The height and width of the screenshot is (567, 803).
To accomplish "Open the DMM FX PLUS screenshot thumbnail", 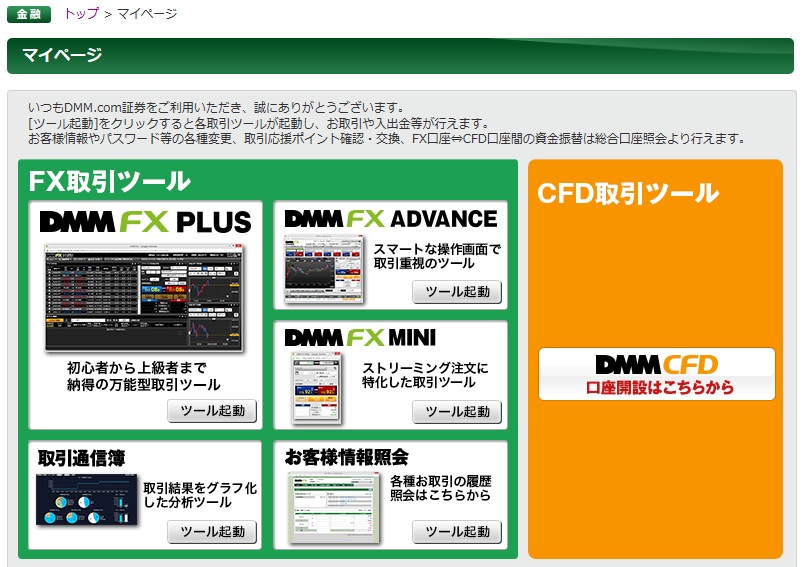I will point(144,298).
